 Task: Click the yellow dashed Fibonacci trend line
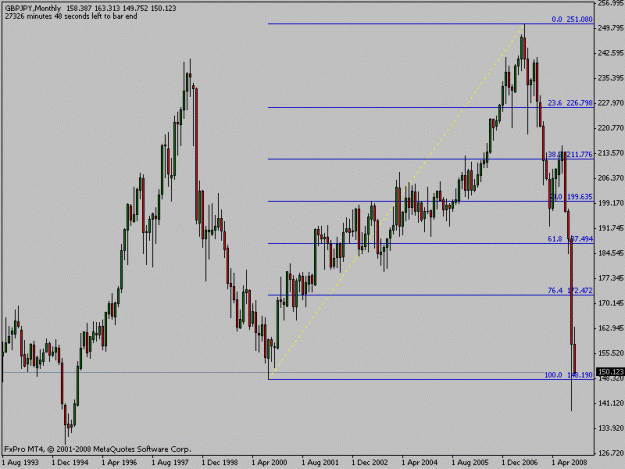pos(397,201)
